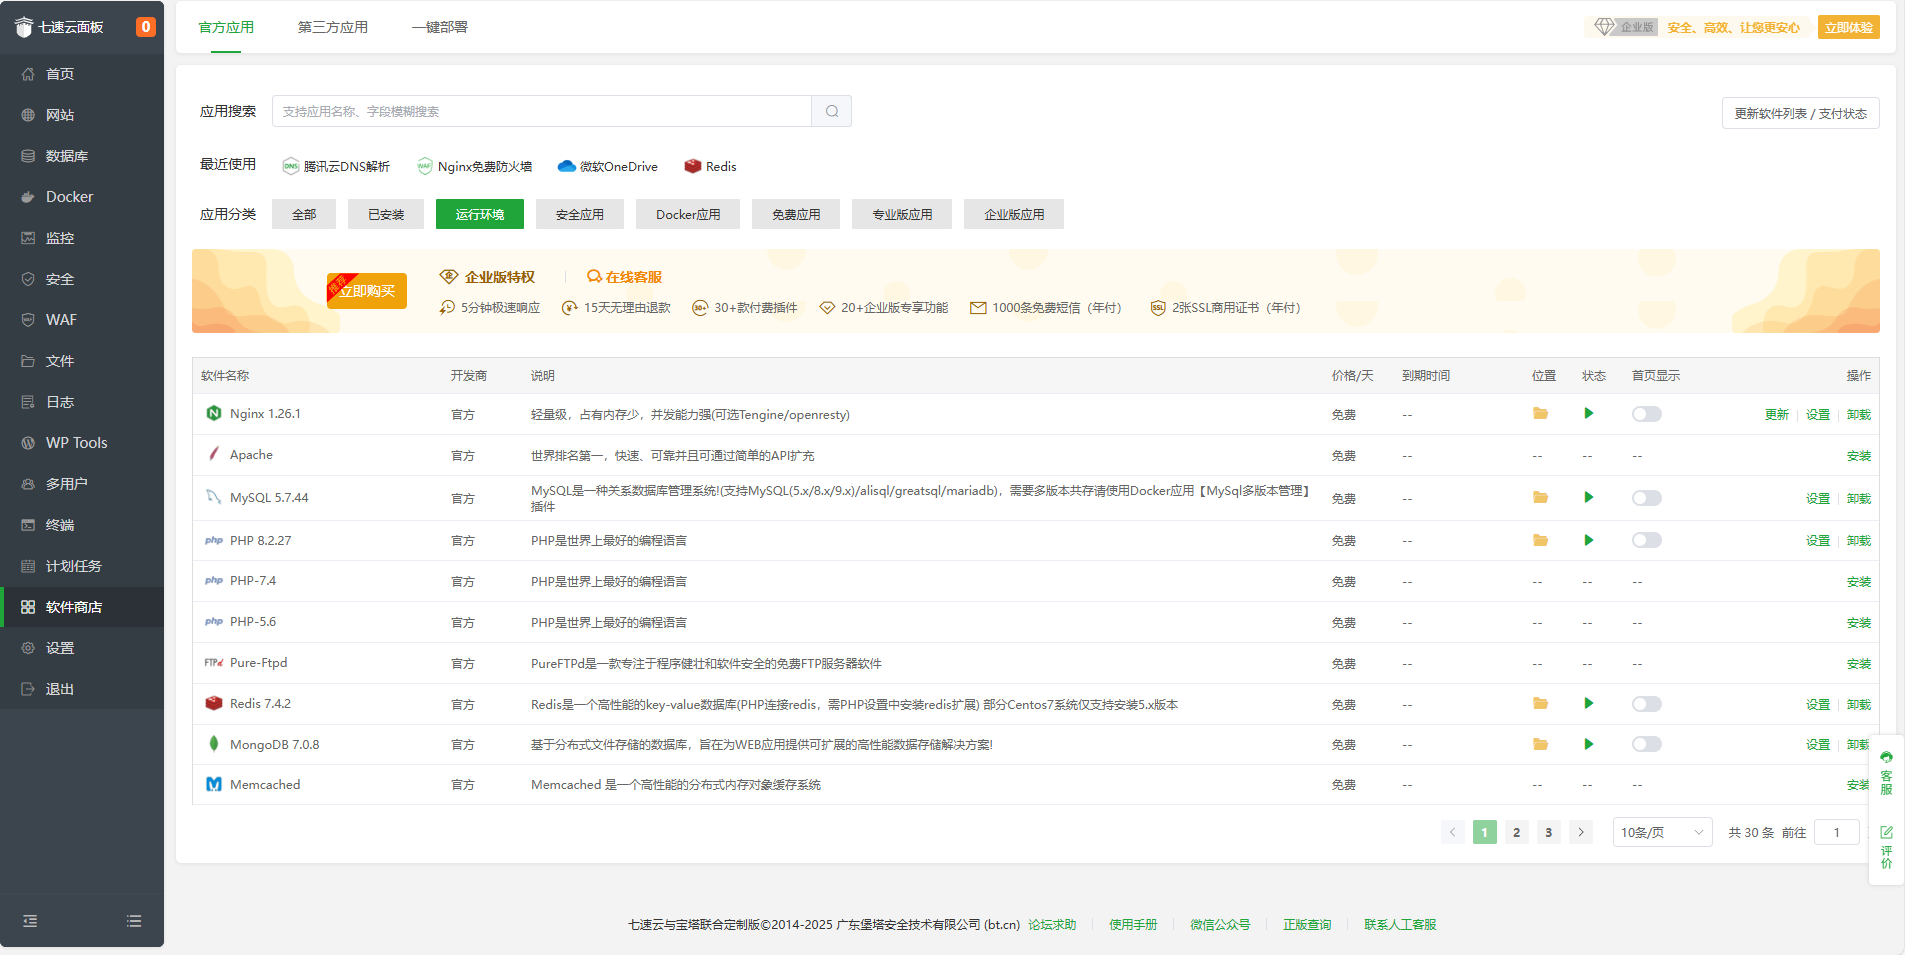
Task: Open 计划任务 in the sidebar
Action: (x=82, y=566)
